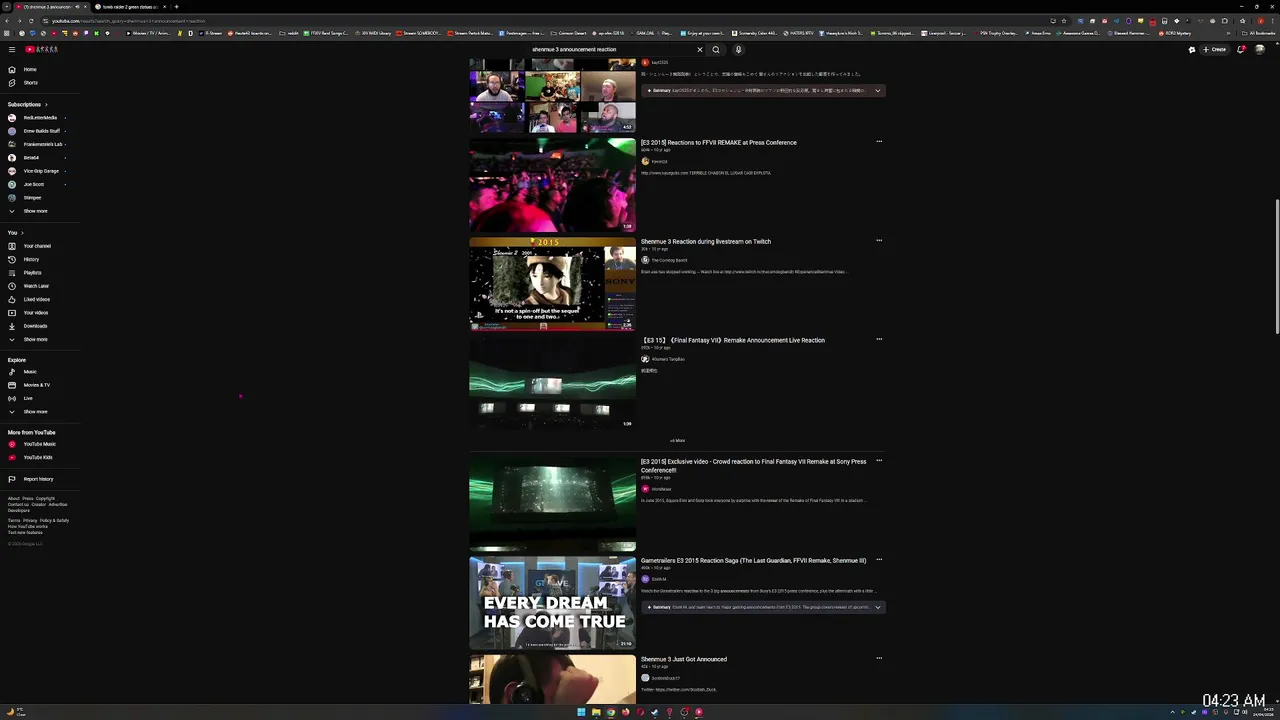Open the Drew Builds Stuff subscription
Image resolution: width=1280 pixels, height=720 pixels.
[x=40, y=131]
